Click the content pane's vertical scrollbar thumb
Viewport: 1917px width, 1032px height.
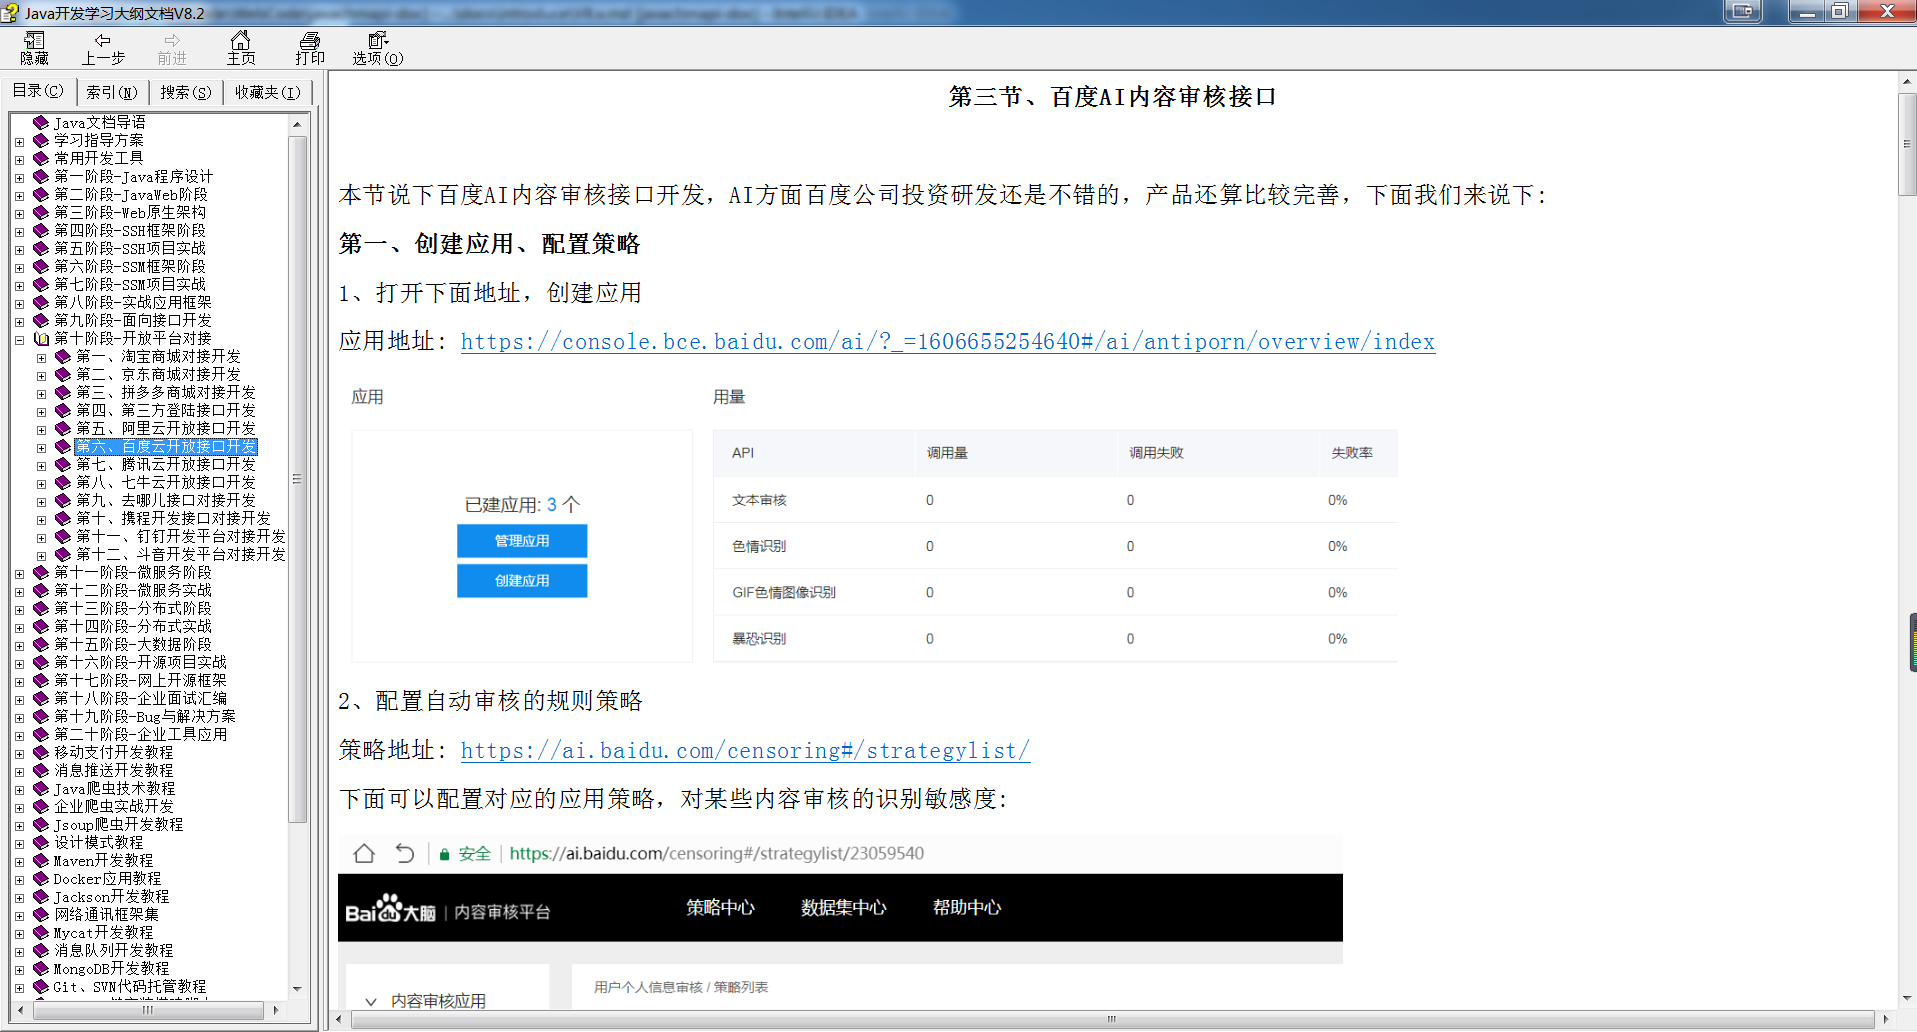[x=1907, y=144]
